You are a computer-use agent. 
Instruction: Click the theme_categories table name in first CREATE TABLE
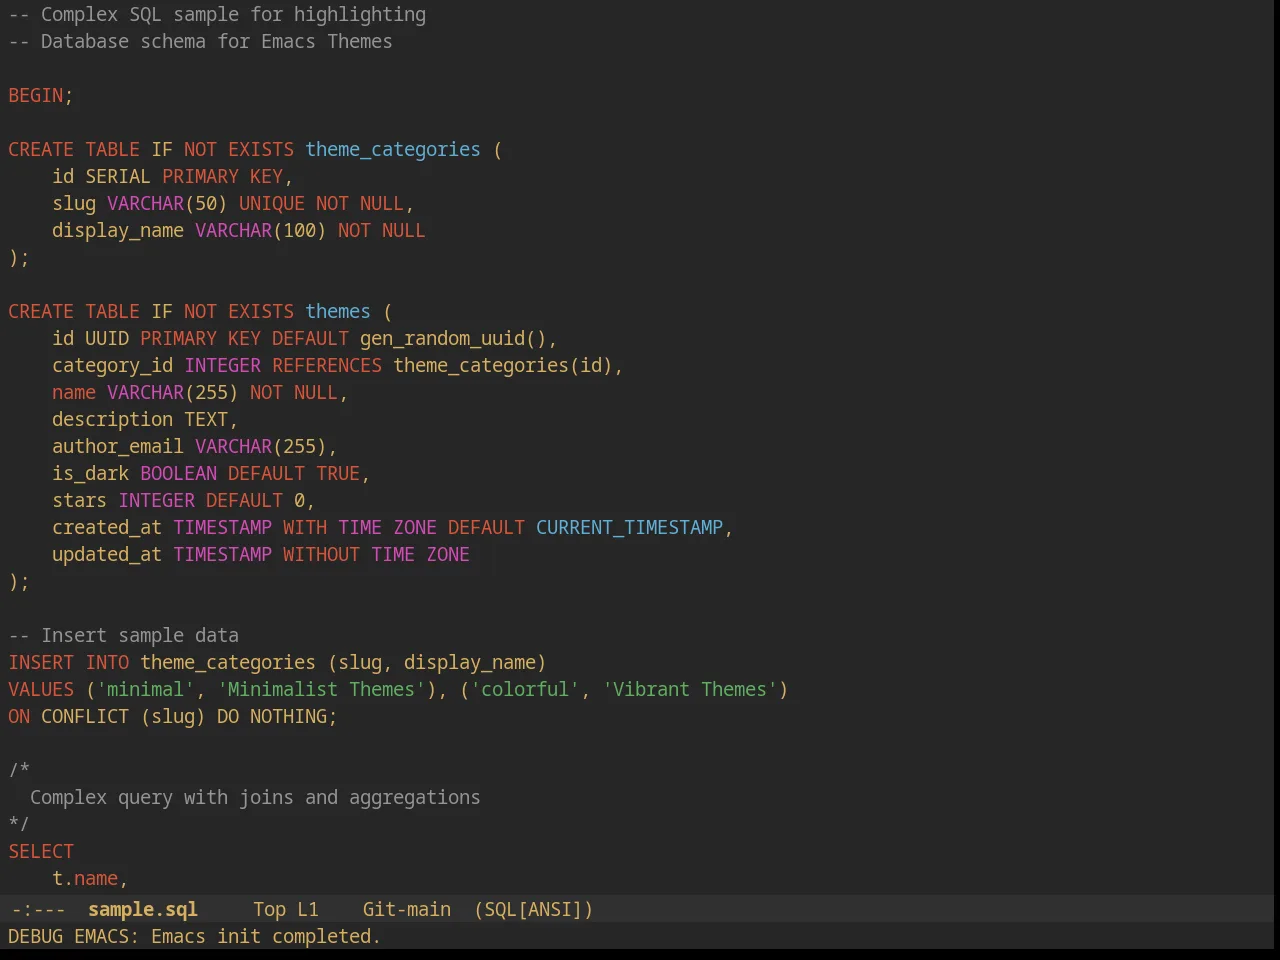coord(393,149)
